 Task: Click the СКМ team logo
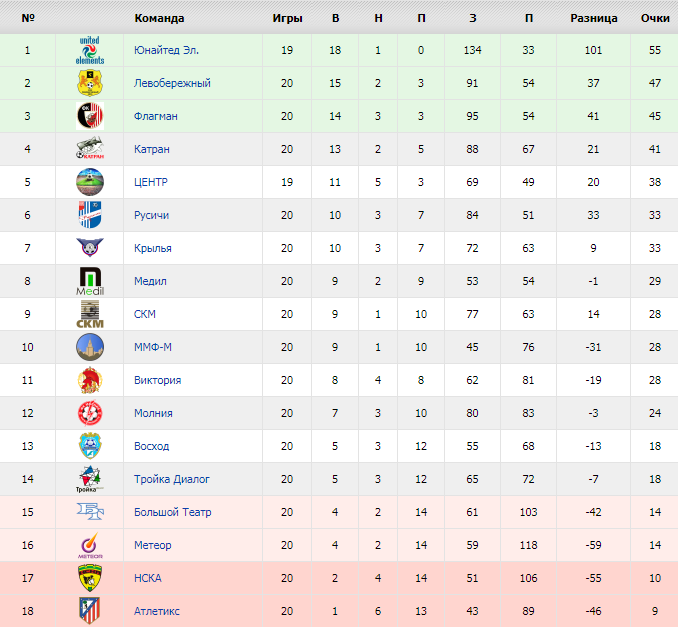(x=90, y=314)
